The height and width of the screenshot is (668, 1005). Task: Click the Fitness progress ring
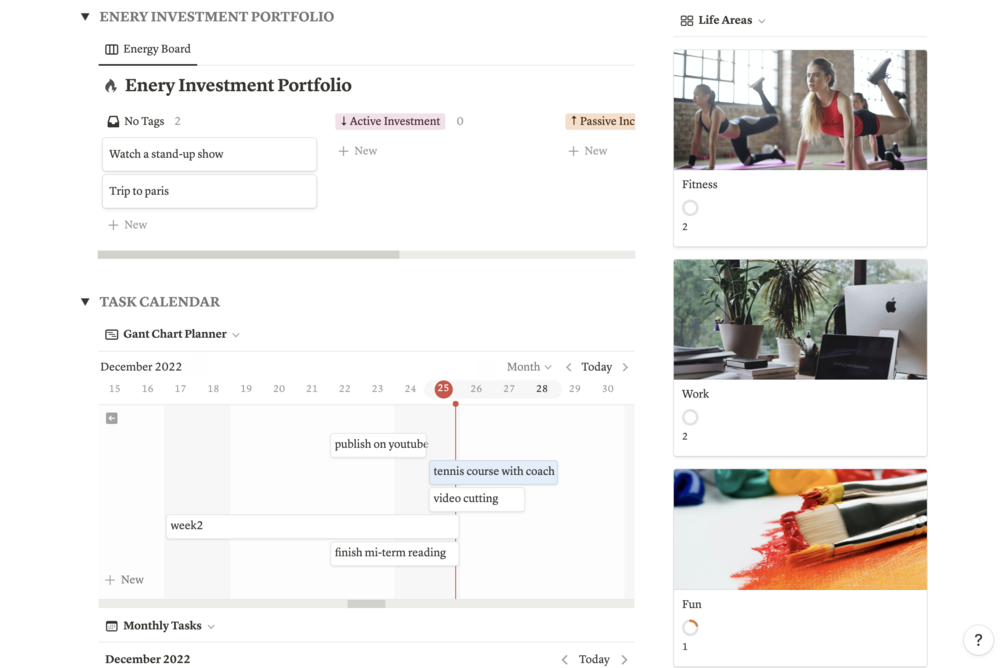tap(690, 208)
